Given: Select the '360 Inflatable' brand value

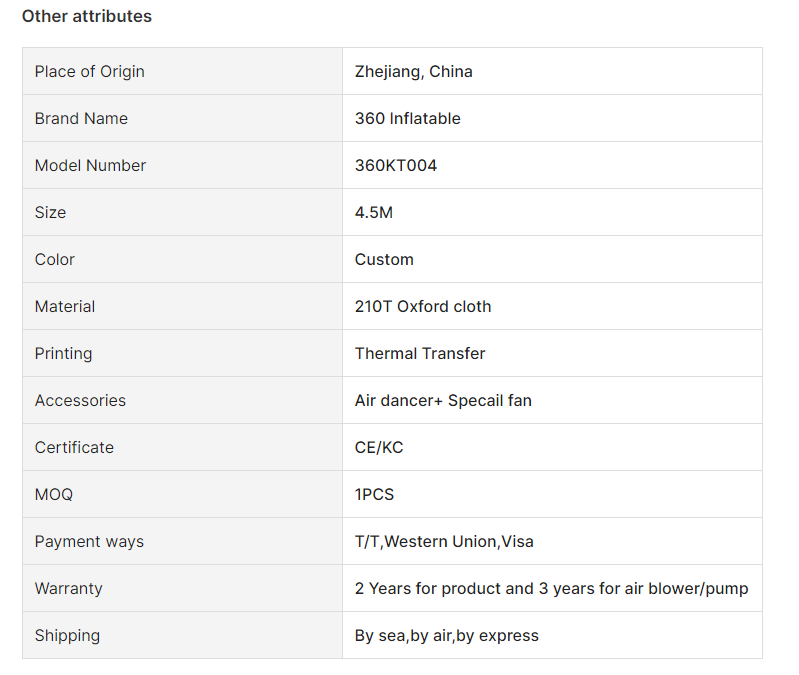Looking at the screenshot, I should coord(407,118).
